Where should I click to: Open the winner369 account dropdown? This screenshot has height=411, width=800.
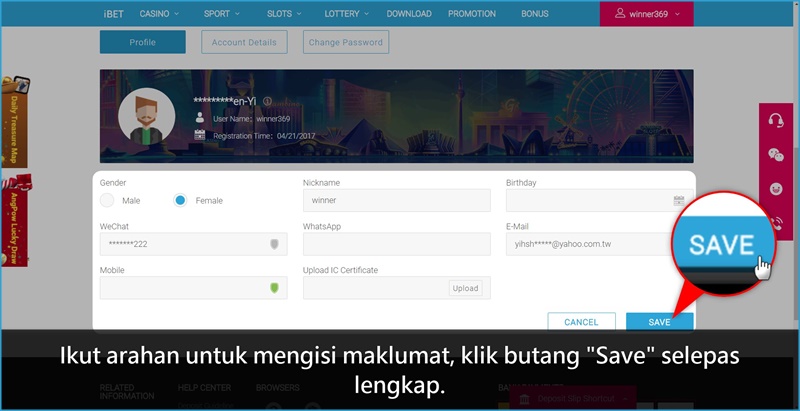646,14
